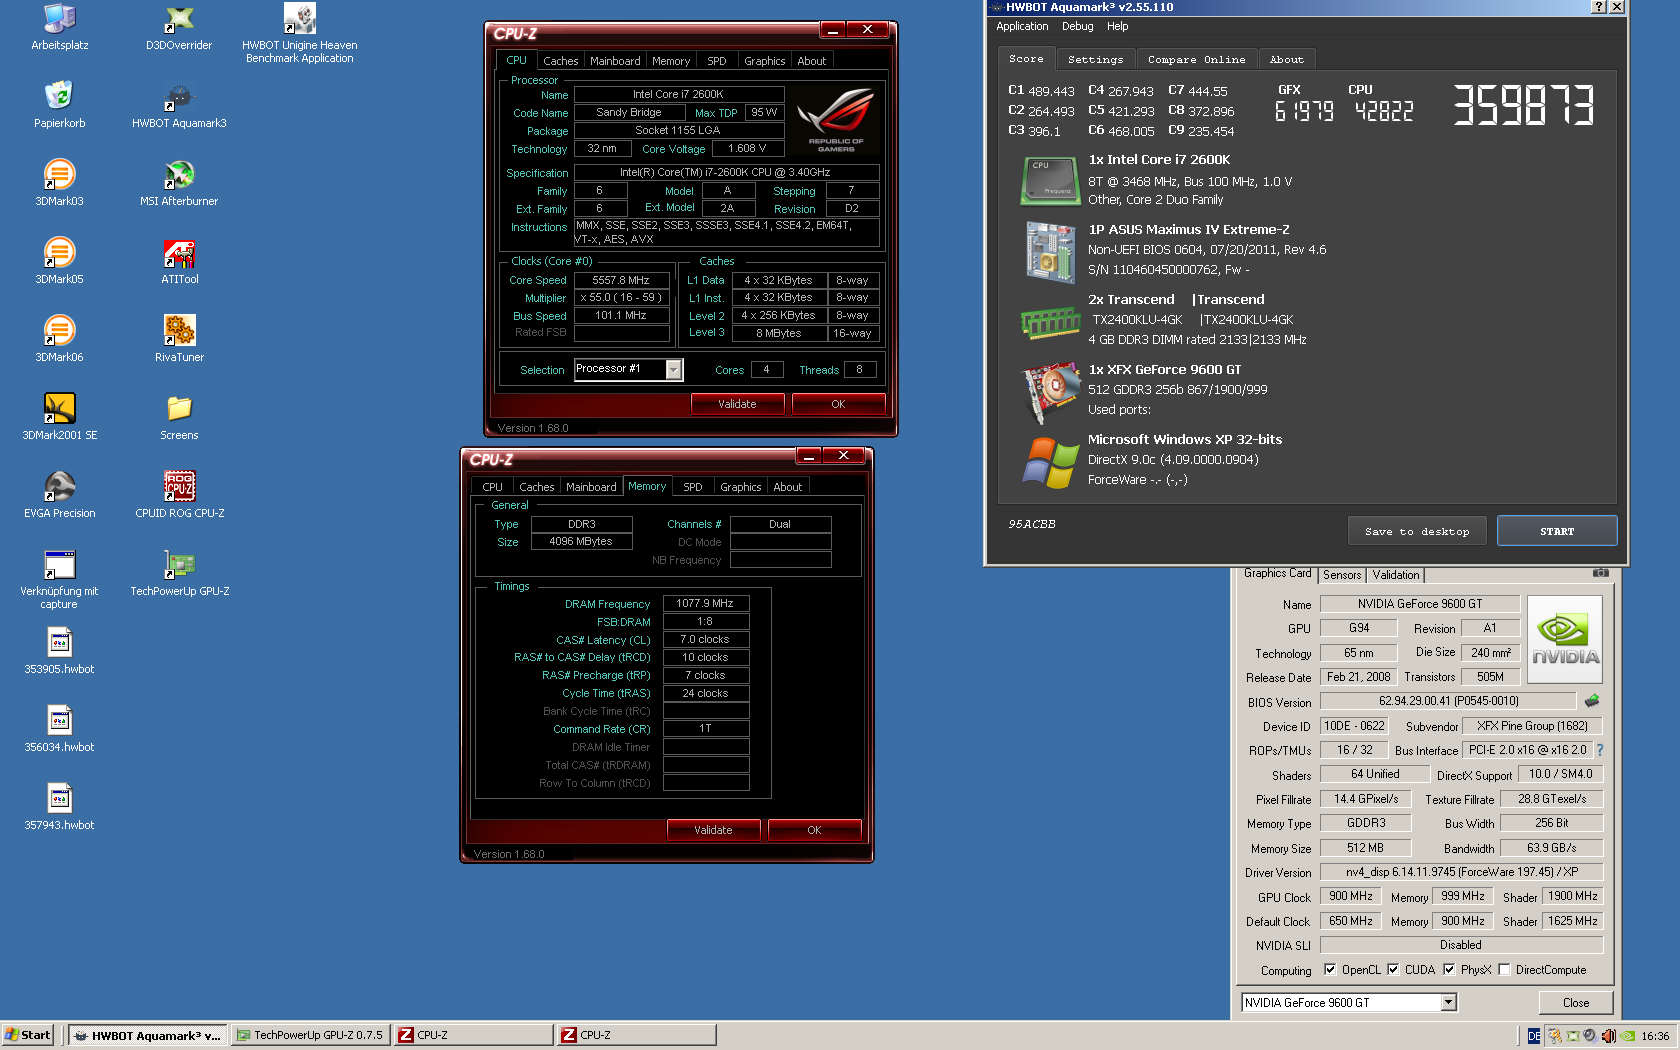The image size is (1680, 1050).
Task: Expand the NVIDIA GeForce 9600 GT dropdown
Action: [x=1448, y=1002]
